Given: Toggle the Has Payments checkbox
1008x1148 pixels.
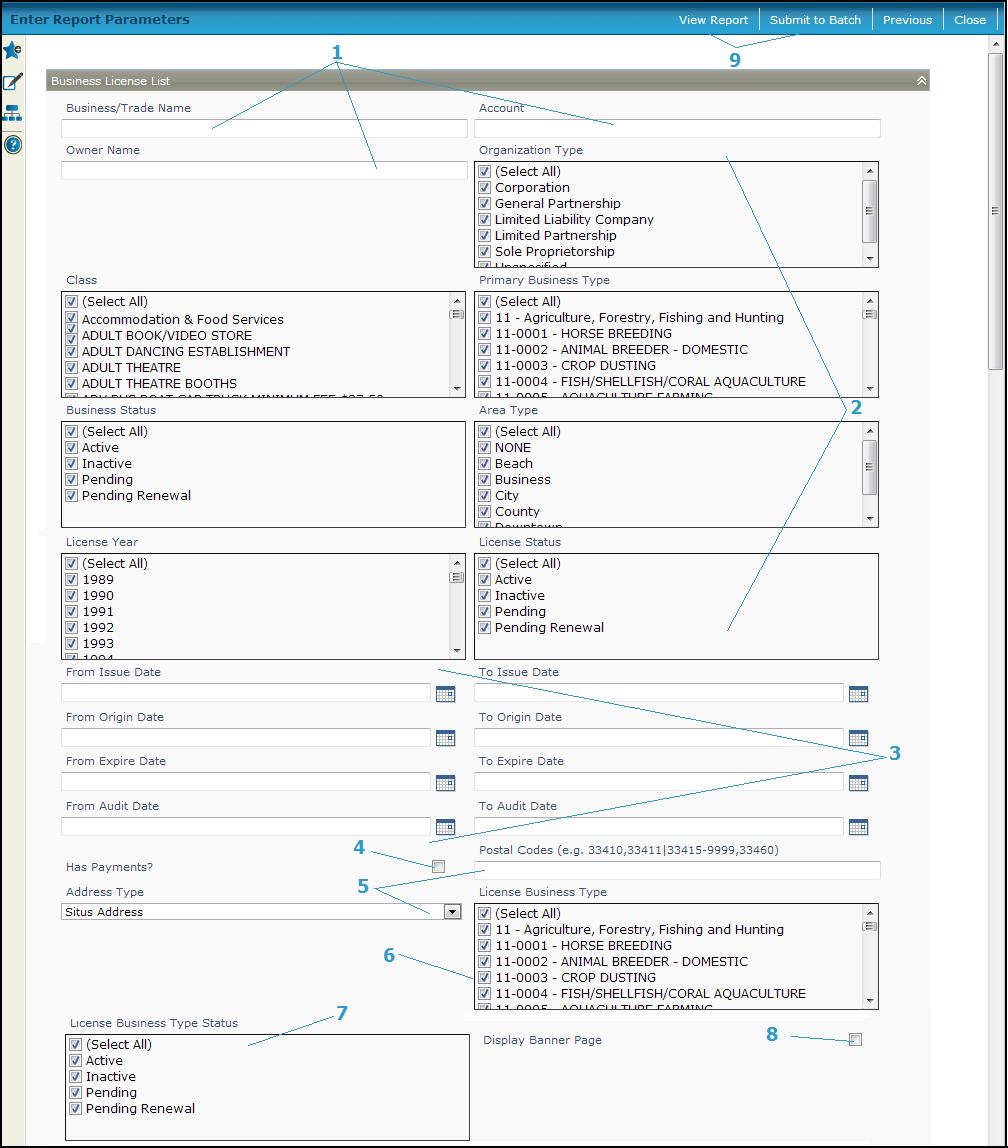Looking at the screenshot, I should pos(438,867).
